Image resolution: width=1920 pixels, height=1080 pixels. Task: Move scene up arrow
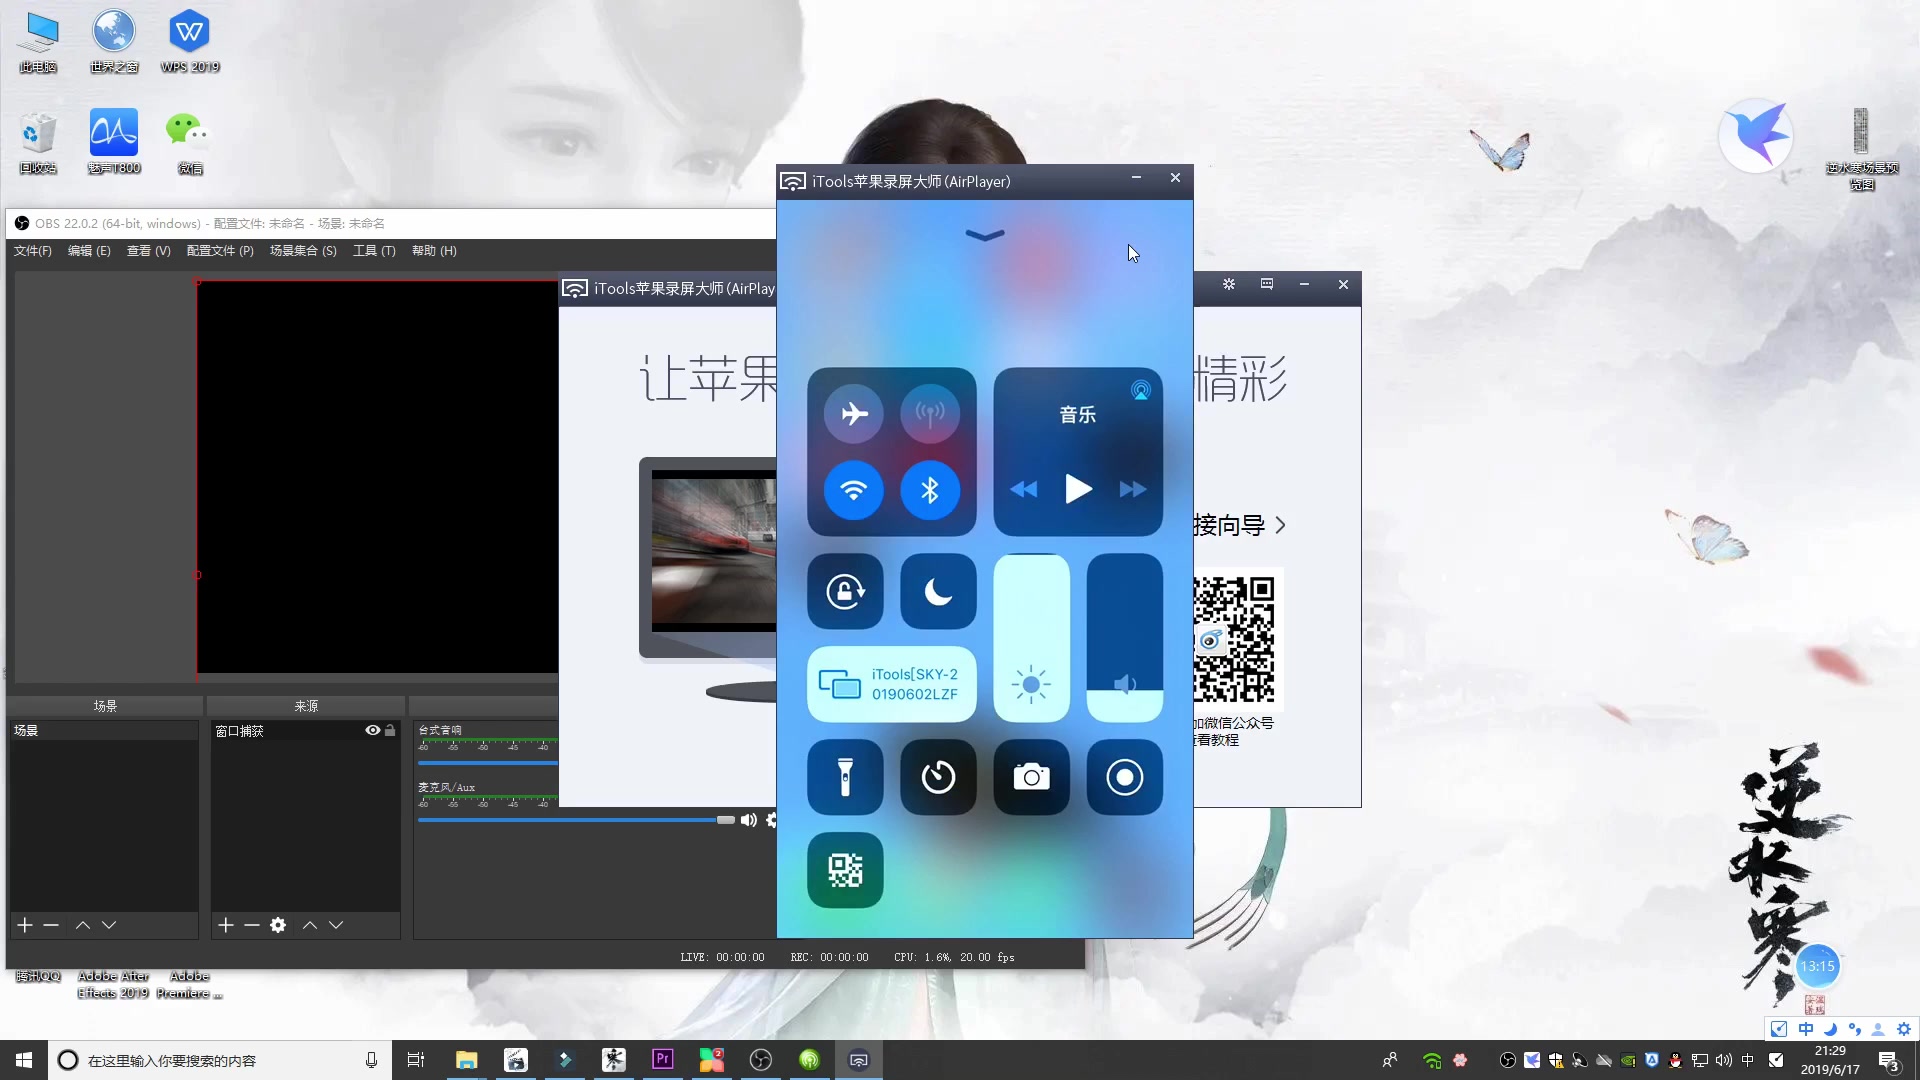click(83, 925)
